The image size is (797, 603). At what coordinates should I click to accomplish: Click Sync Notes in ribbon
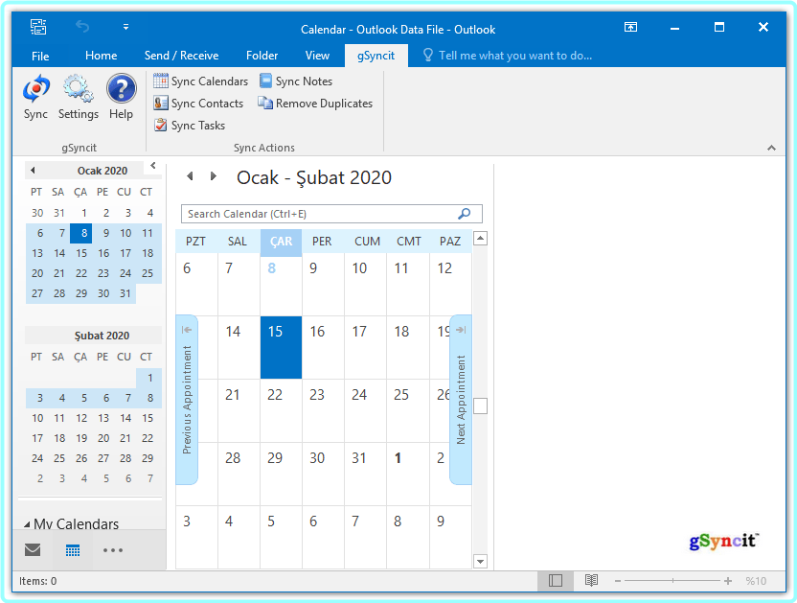tap(296, 82)
